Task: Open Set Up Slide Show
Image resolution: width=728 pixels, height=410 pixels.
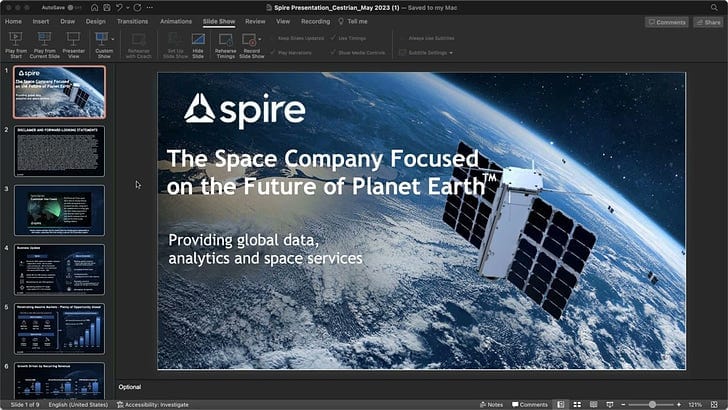Action: 175,45
